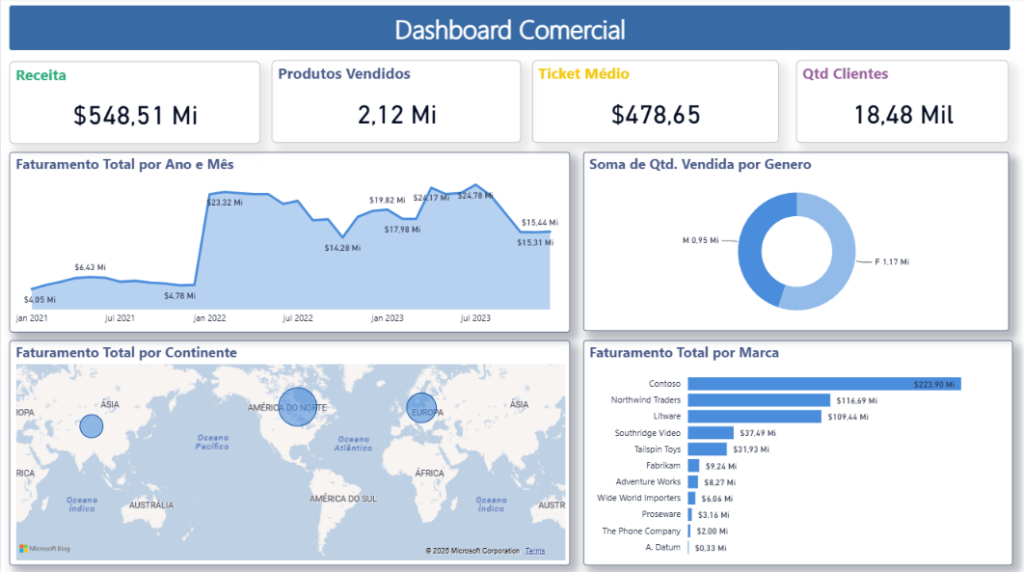Select the Austrália map label

[151, 505]
